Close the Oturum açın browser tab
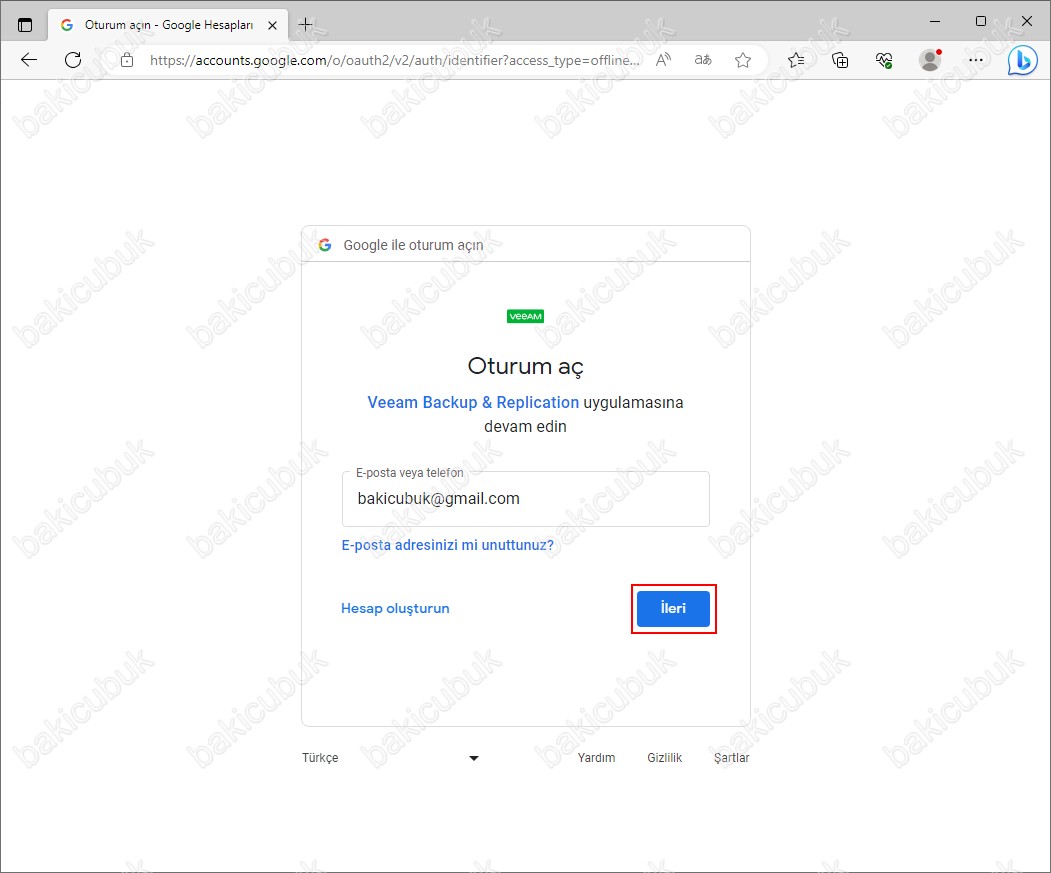 pyautogui.click(x=272, y=25)
